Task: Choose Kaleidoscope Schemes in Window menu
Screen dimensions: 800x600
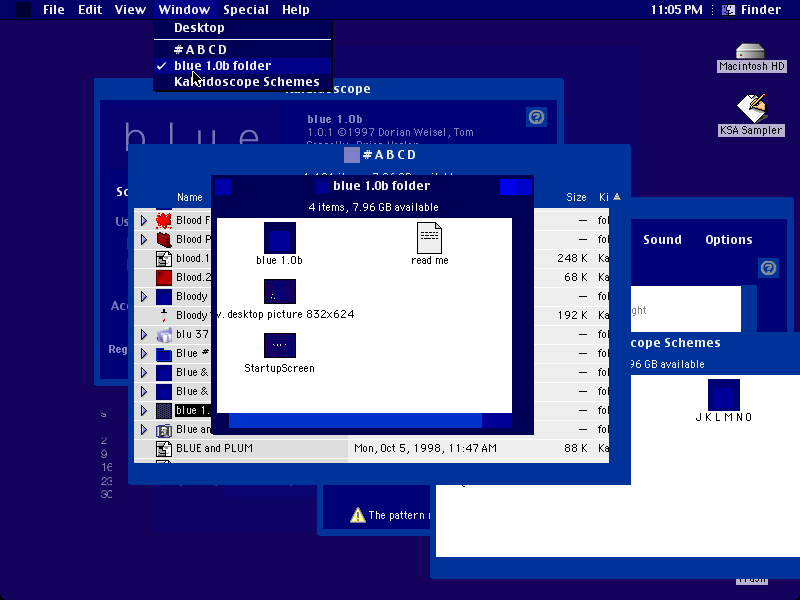Action: click(243, 82)
